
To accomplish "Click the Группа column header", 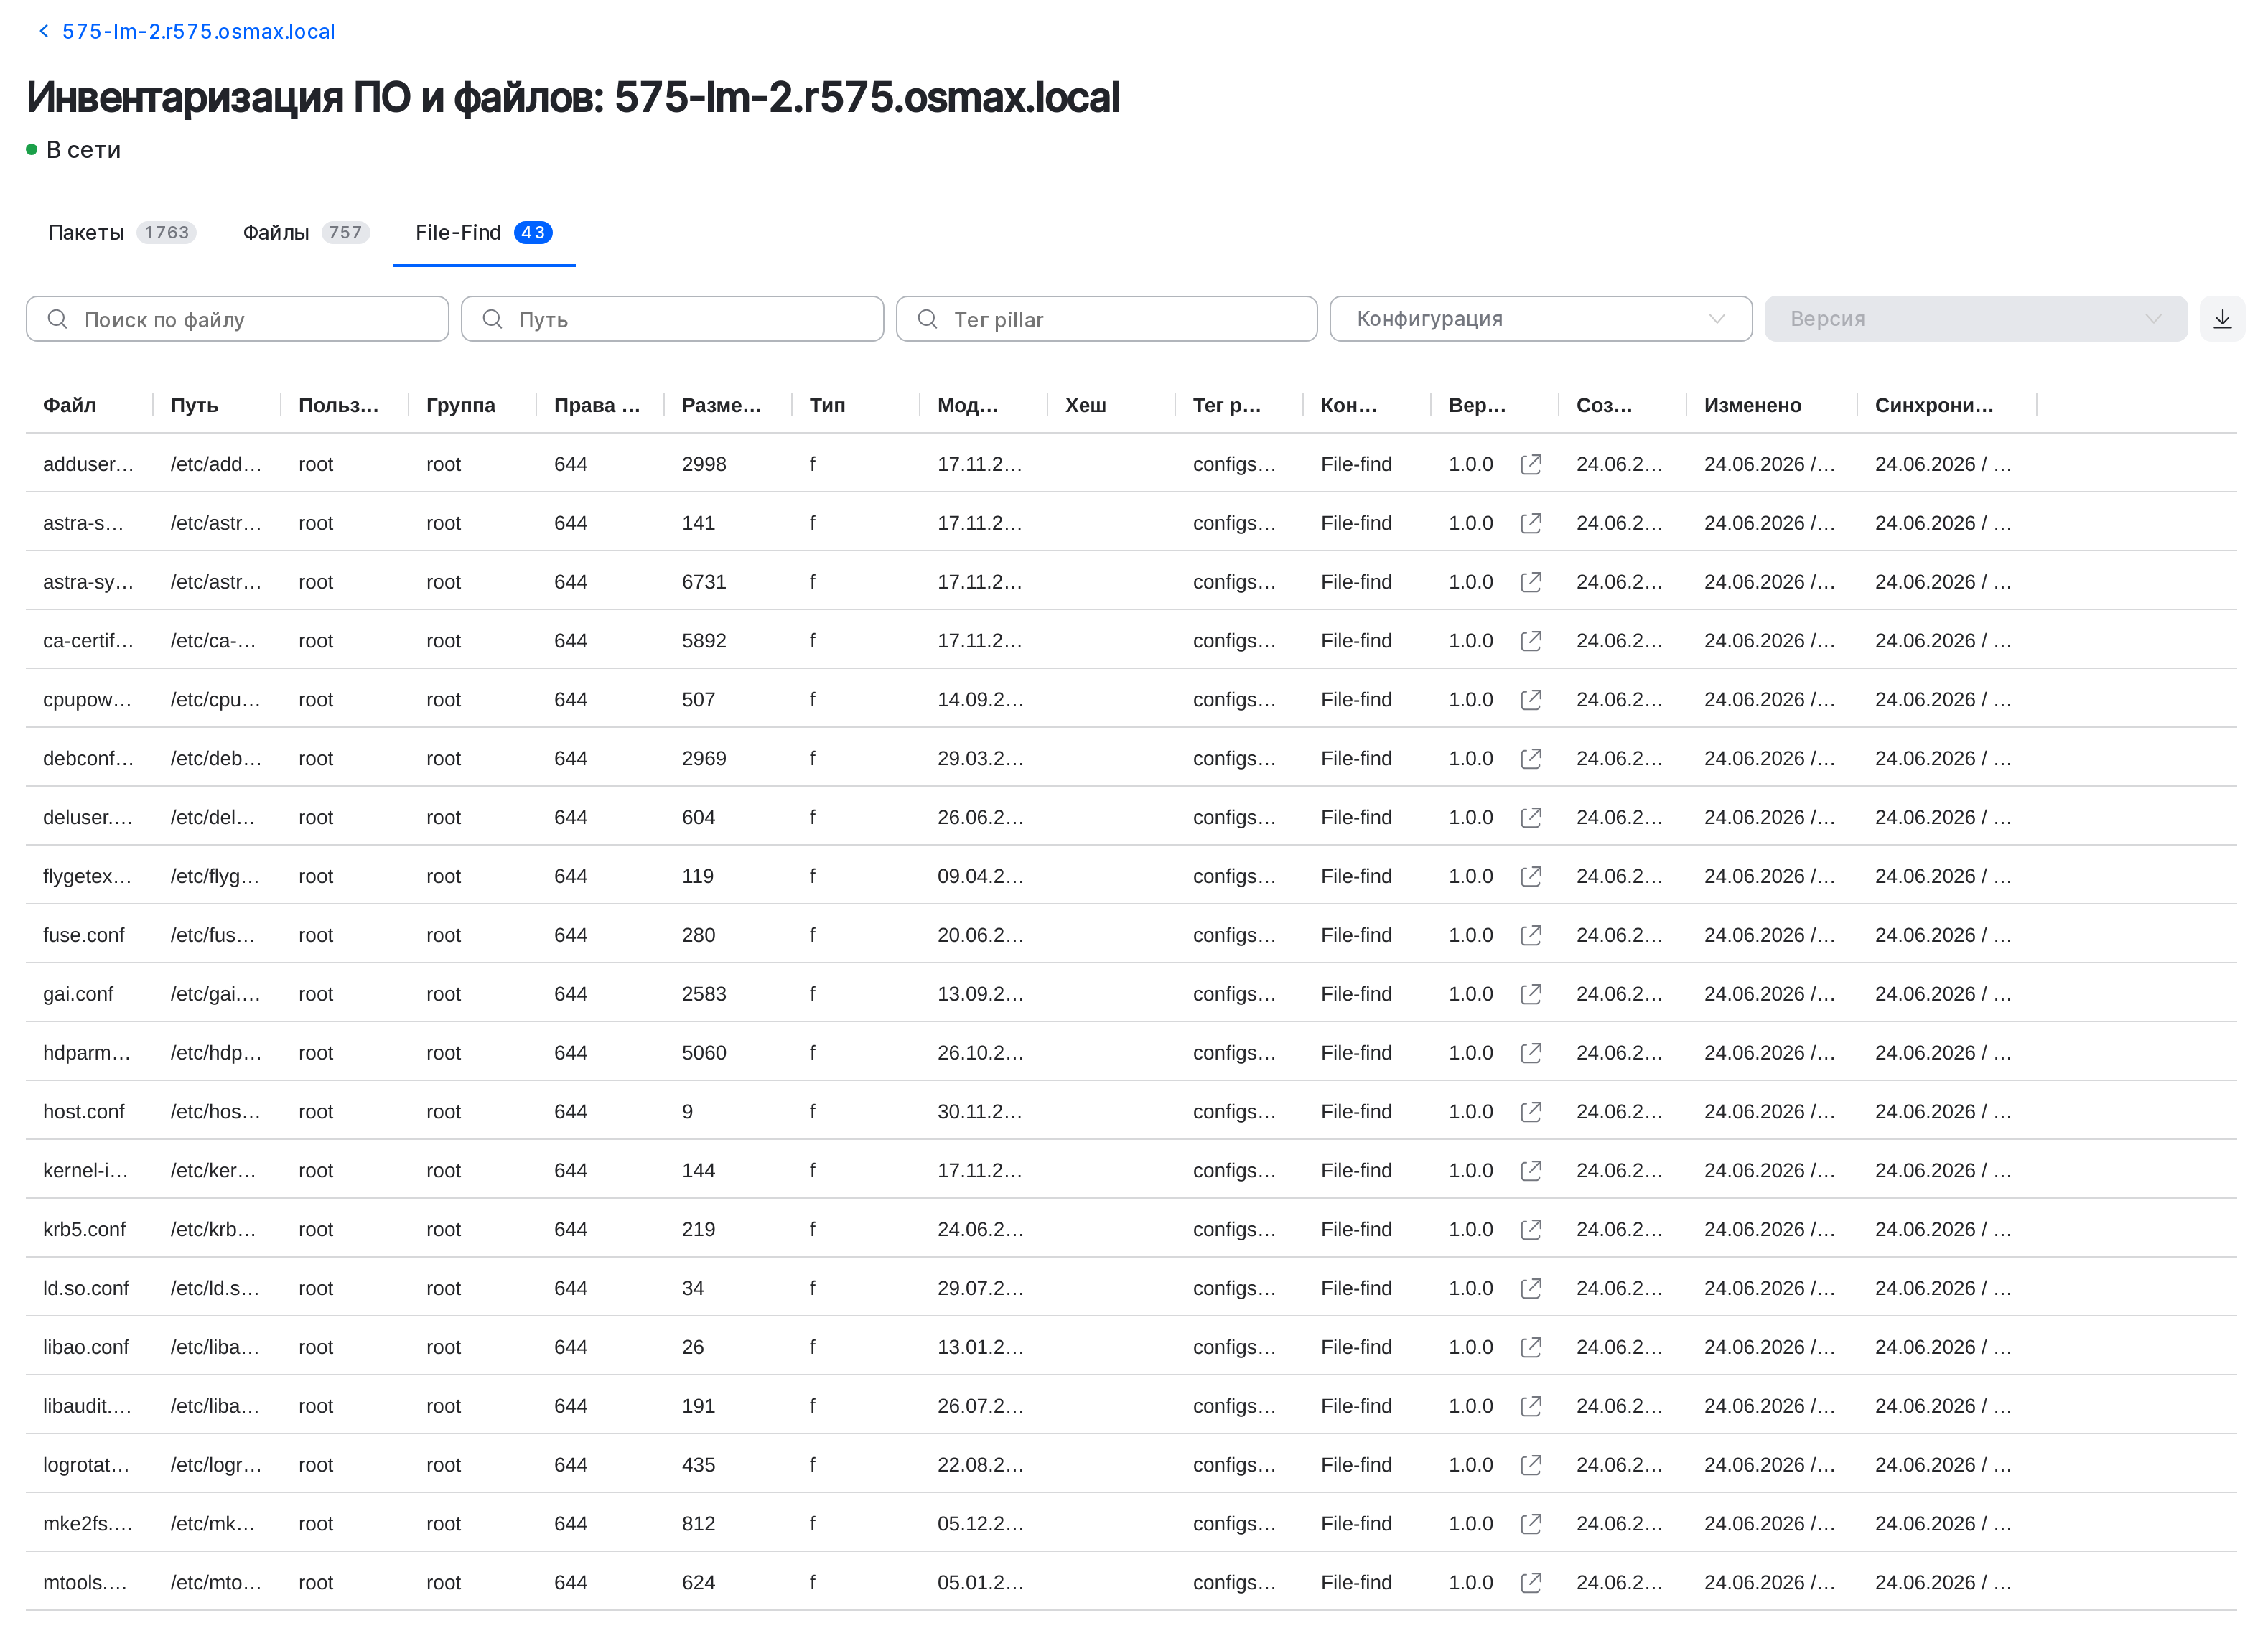I will coord(460,405).
